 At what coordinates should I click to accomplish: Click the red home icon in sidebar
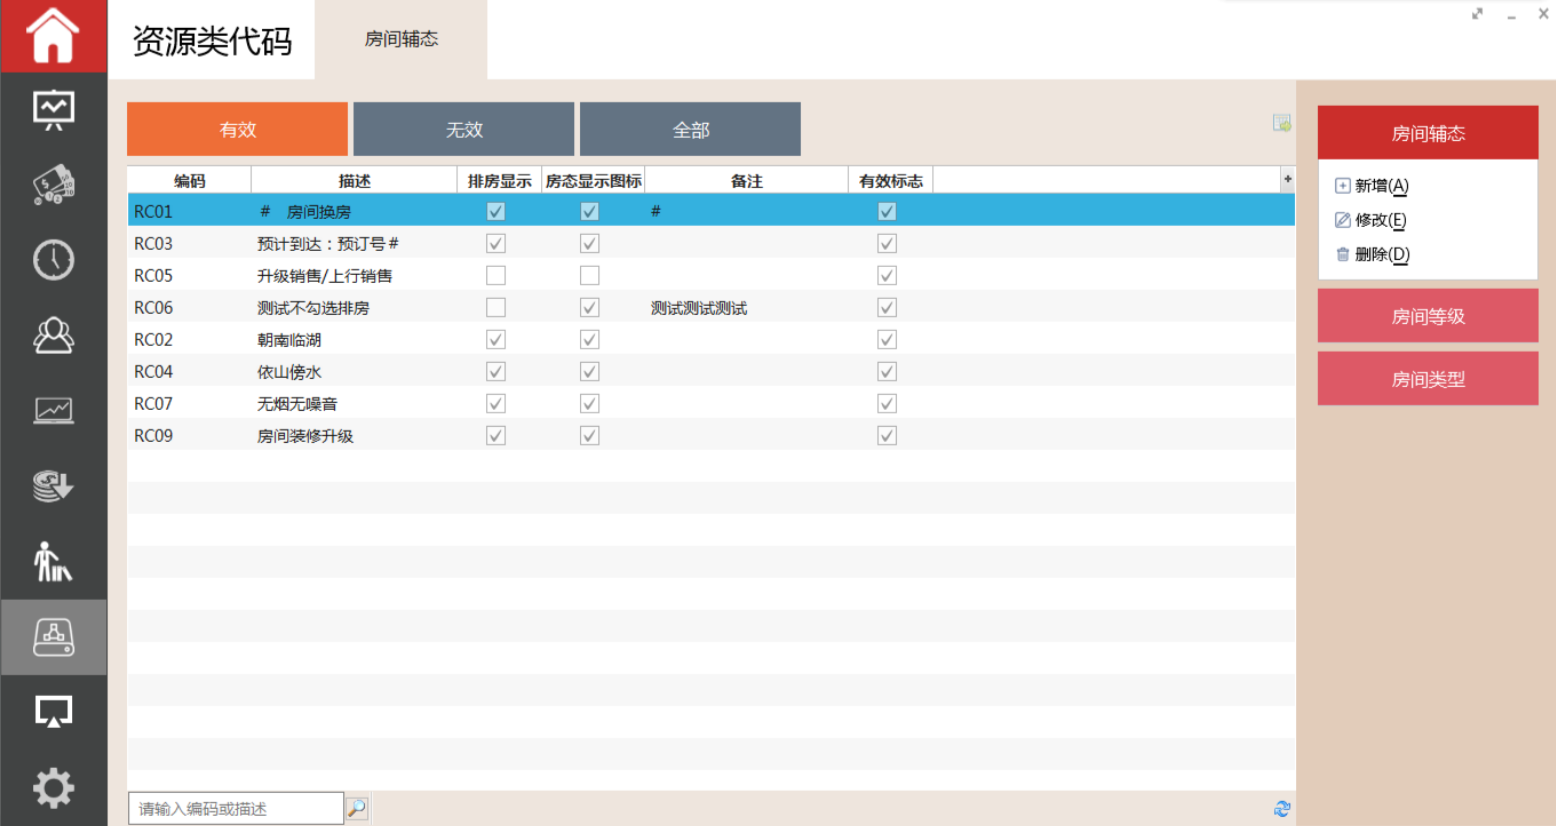(x=53, y=36)
